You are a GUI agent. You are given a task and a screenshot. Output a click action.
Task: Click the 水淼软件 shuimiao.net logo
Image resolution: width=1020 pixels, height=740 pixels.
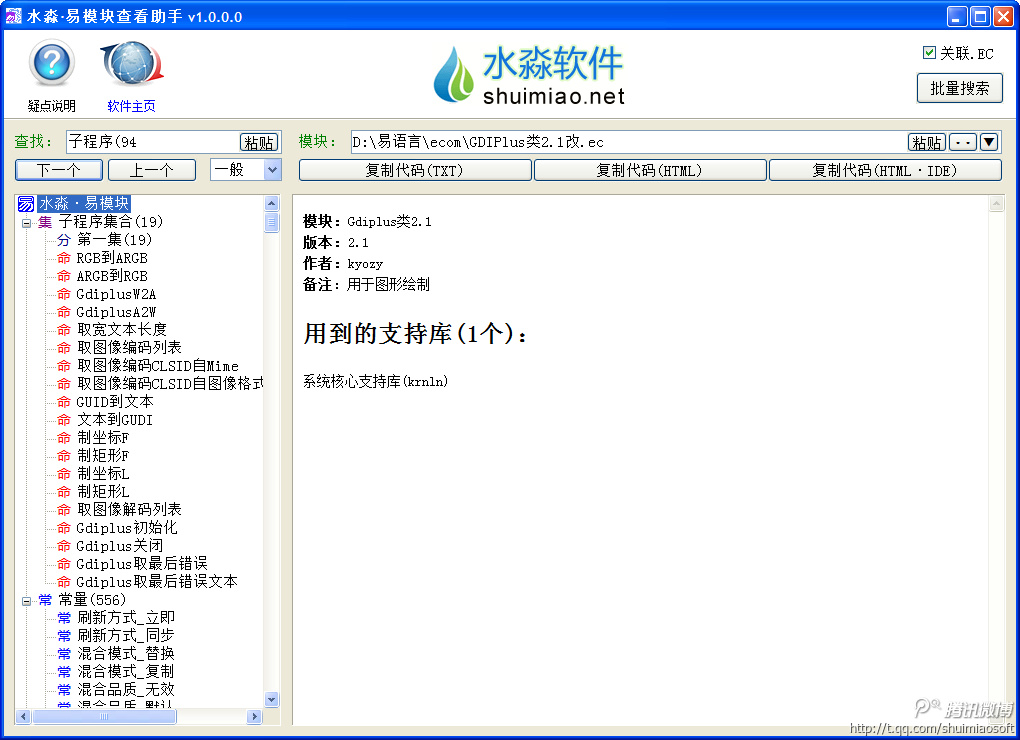click(528, 75)
